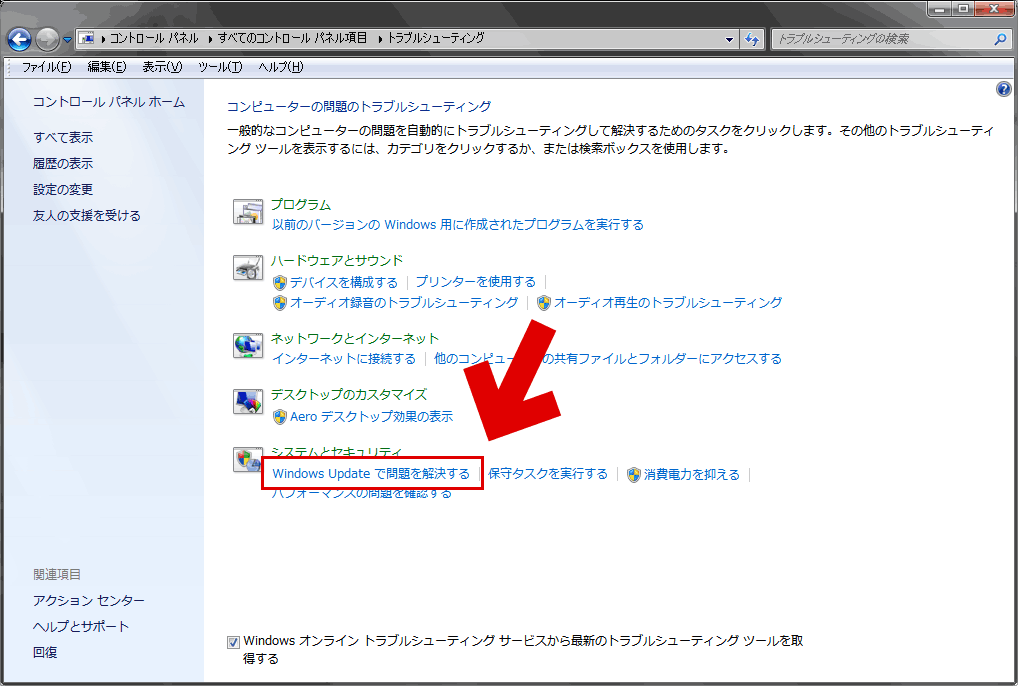The image size is (1018, 686).
Task: Open the ハードウェアとサウンド heading
Action: [337, 260]
